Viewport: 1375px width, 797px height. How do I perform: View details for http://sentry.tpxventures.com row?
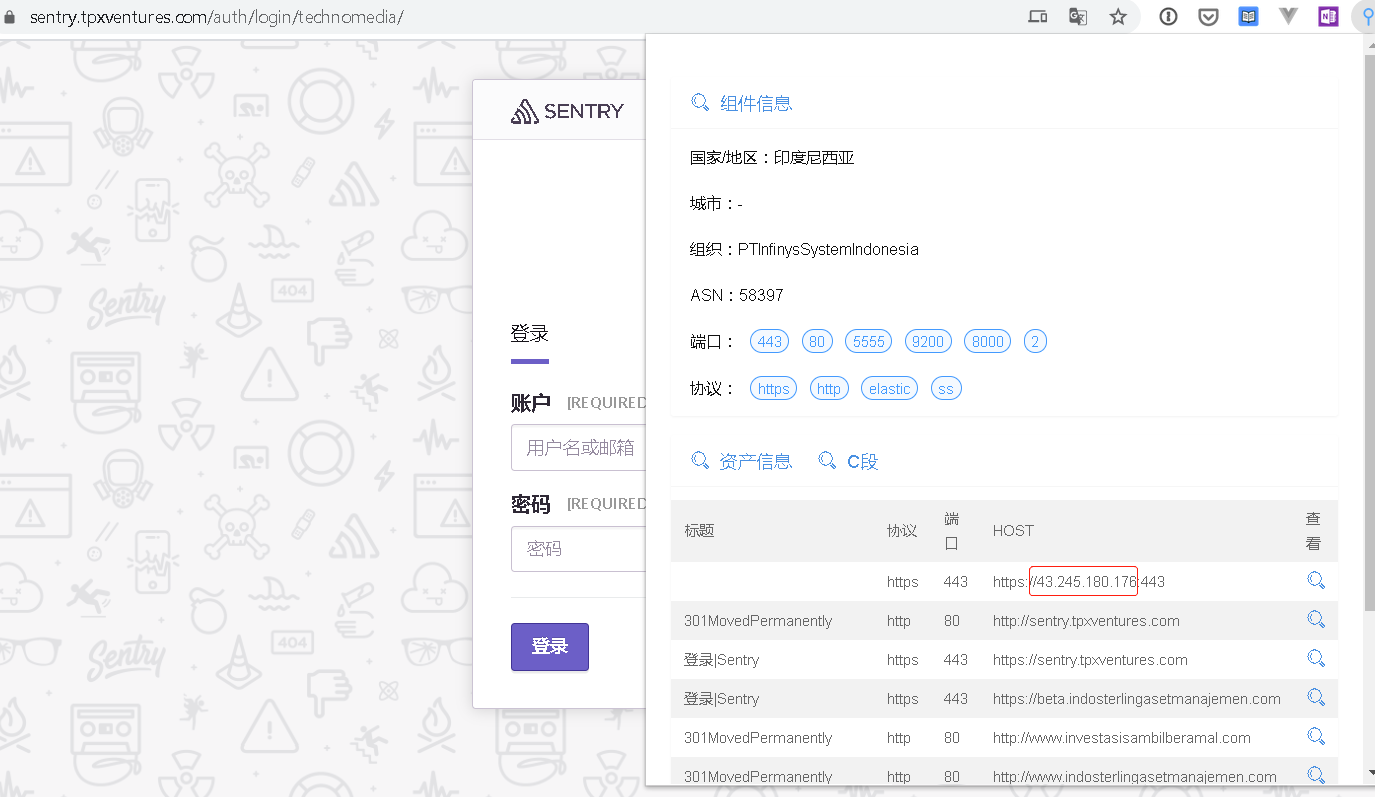(1316, 620)
